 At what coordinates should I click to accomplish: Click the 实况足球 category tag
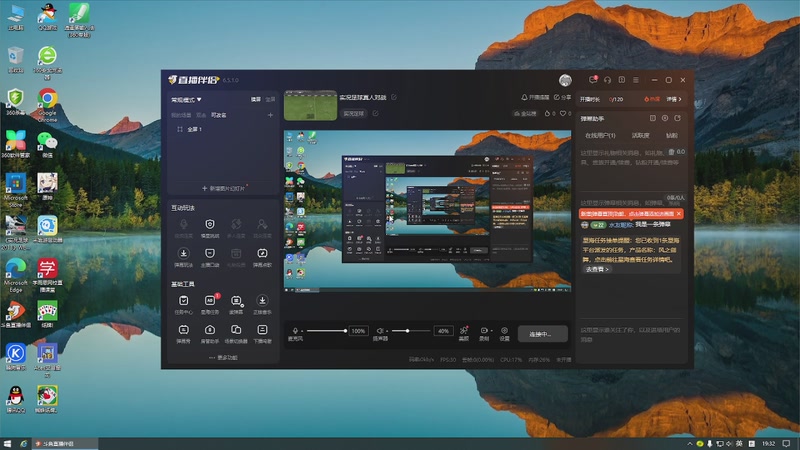[x=354, y=114]
